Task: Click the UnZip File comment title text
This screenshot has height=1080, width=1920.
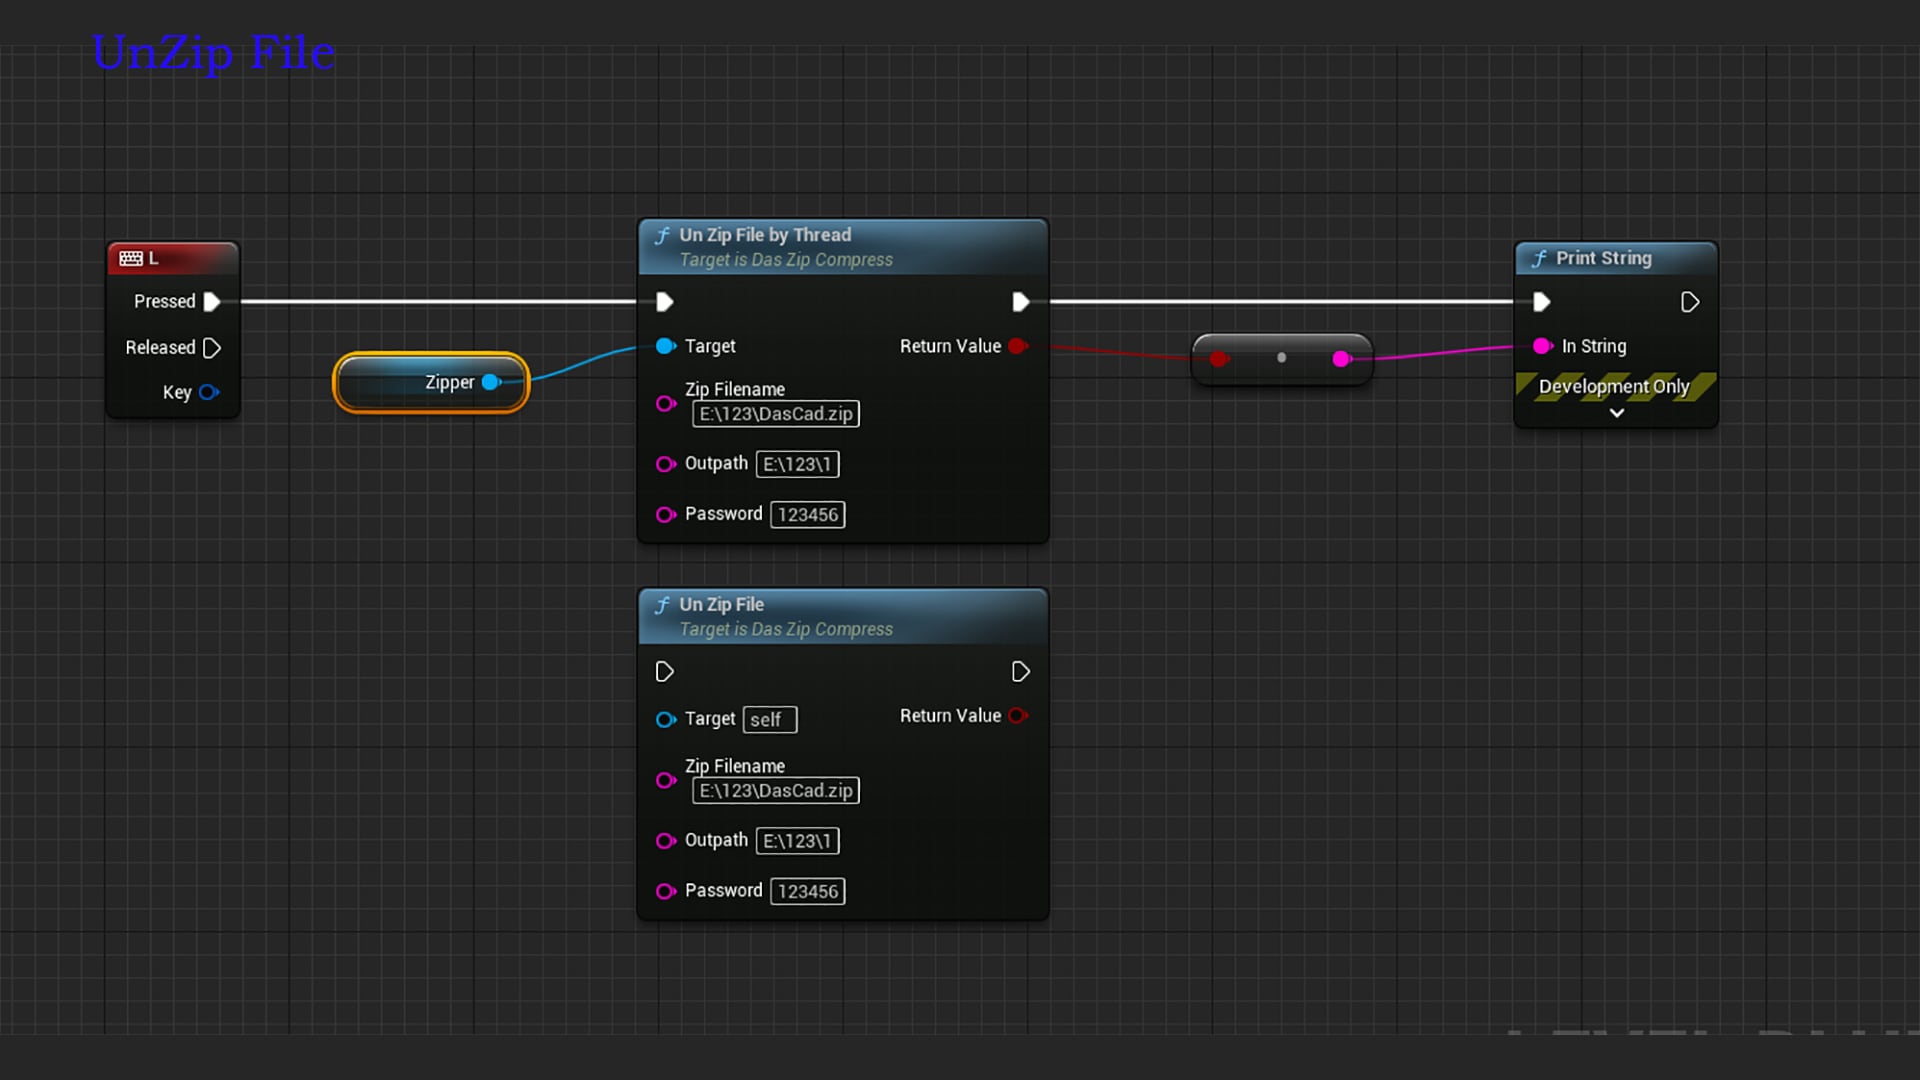Action: tap(213, 52)
